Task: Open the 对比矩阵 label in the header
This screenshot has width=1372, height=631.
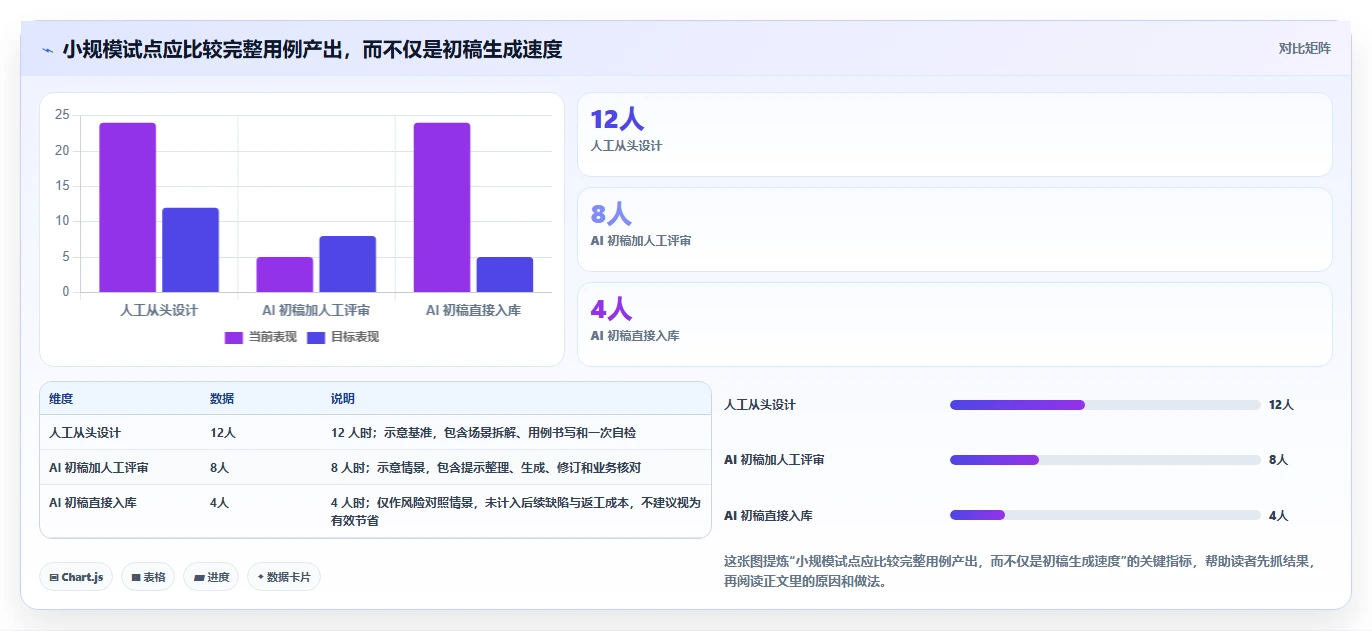Action: 1305,48
